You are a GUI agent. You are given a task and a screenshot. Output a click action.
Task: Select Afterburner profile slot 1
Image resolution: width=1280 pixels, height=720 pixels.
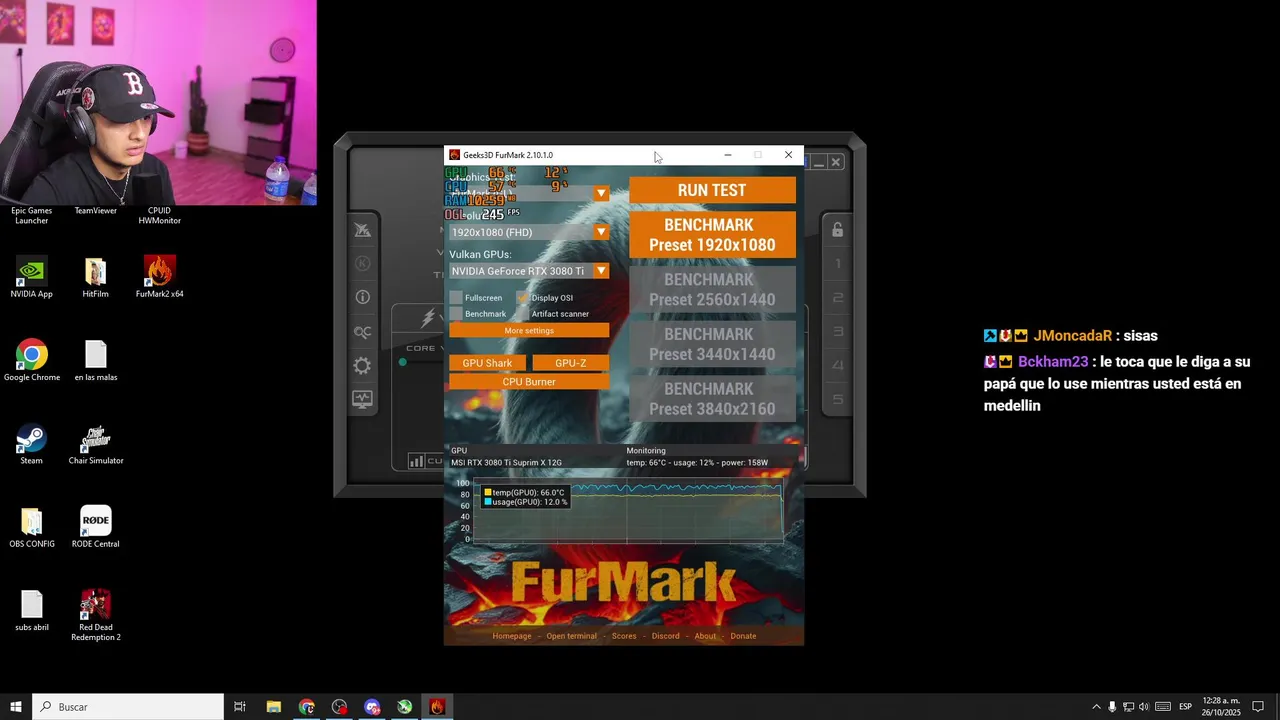click(x=838, y=264)
